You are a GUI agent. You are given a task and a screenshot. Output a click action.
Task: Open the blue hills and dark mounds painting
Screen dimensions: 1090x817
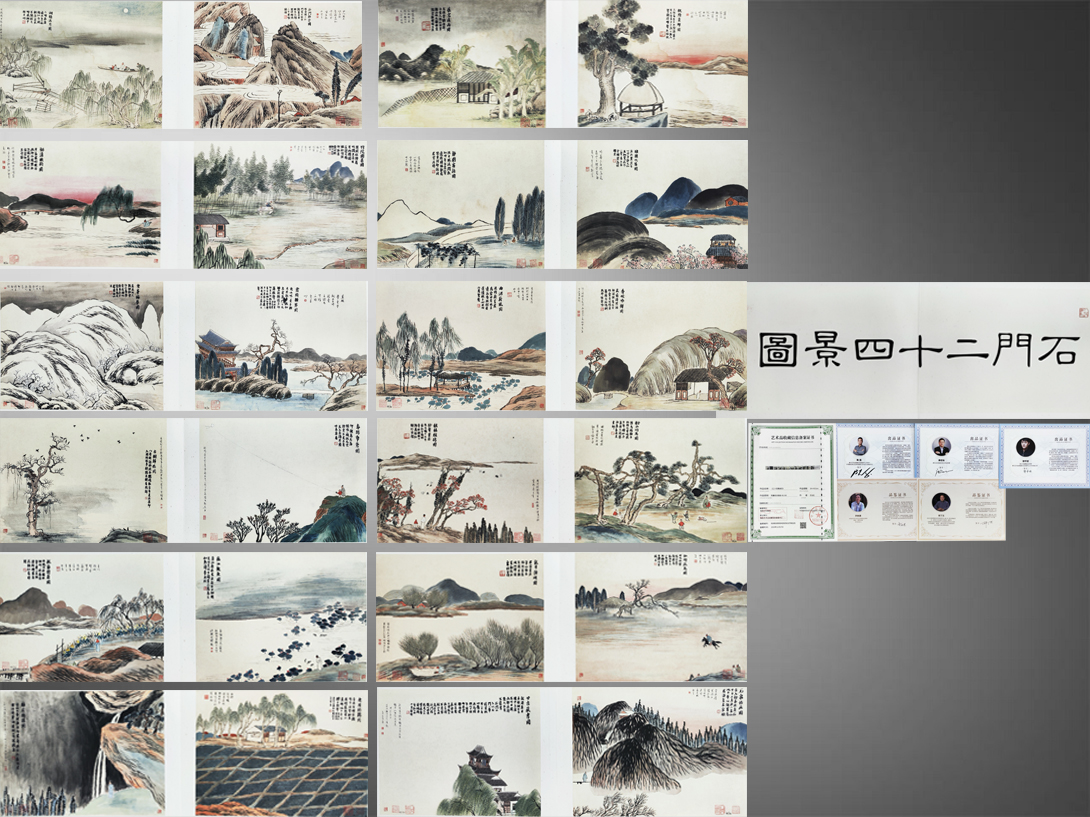click(x=662, y=204)
